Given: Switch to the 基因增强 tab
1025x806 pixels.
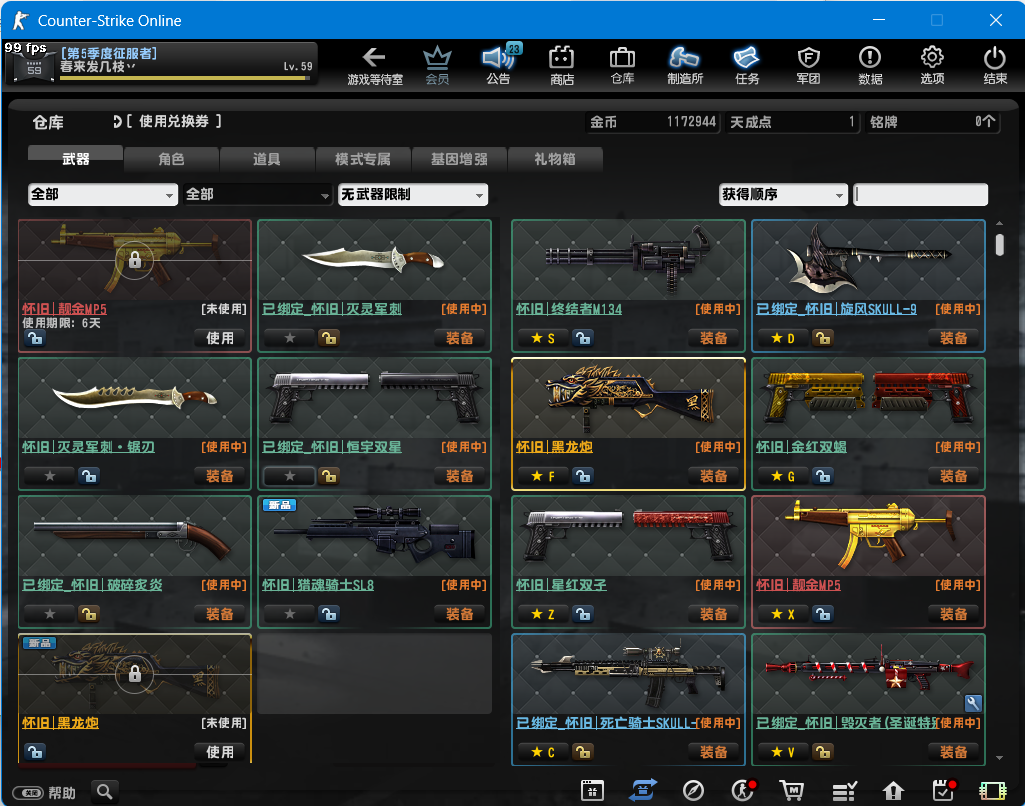Looking at the screenshot, I should 459,159.
